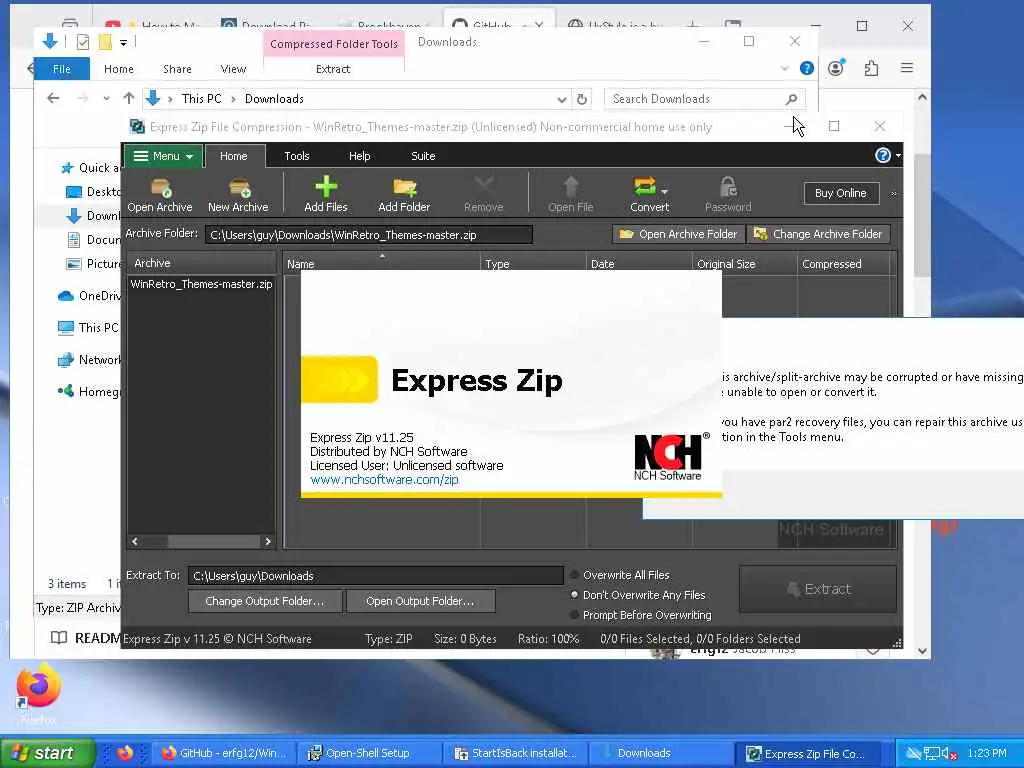
Task: Open the nchsoftware.com/zip link
Action: [x=384, y=479]
